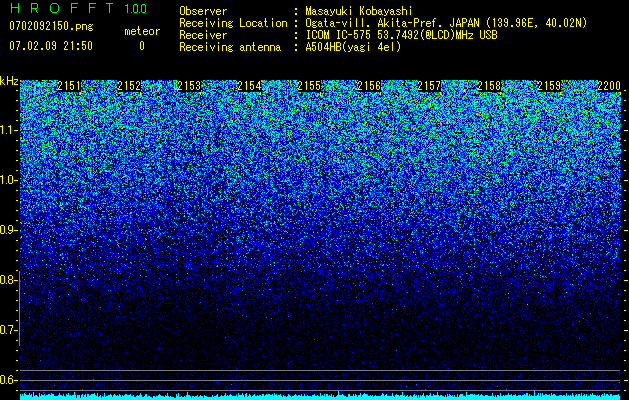Click the 2155 time marker
The height and width of the screenshot is (400, 629).
click(x=309, y=86)
